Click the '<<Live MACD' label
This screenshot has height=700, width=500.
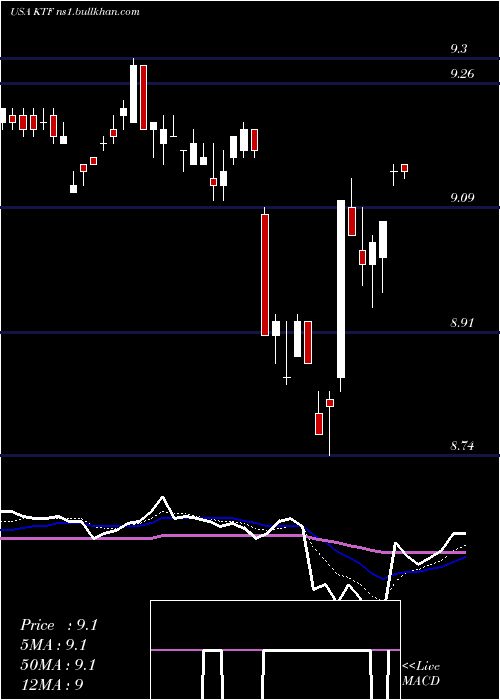point(421,673)
